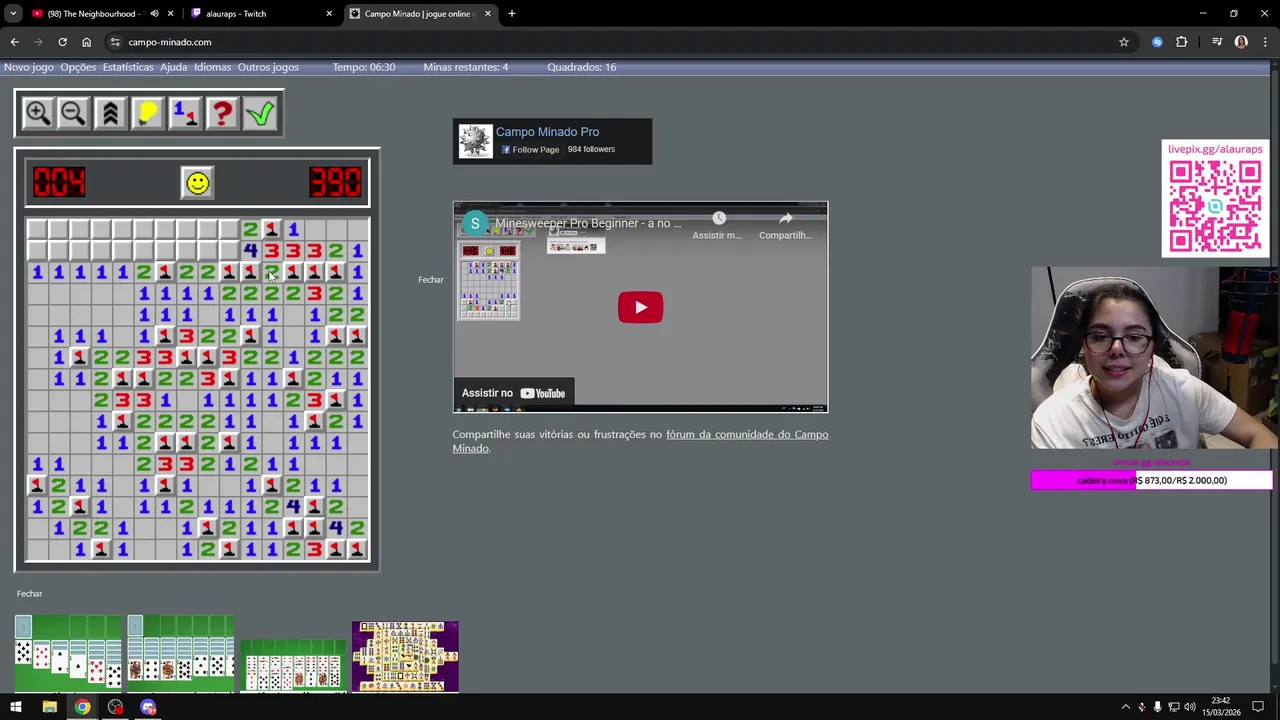This screenshot has height=720, width=1280.
Task: Bookmark this page with the star icon
Action: pyautogui.click(x=1124, y=42)
